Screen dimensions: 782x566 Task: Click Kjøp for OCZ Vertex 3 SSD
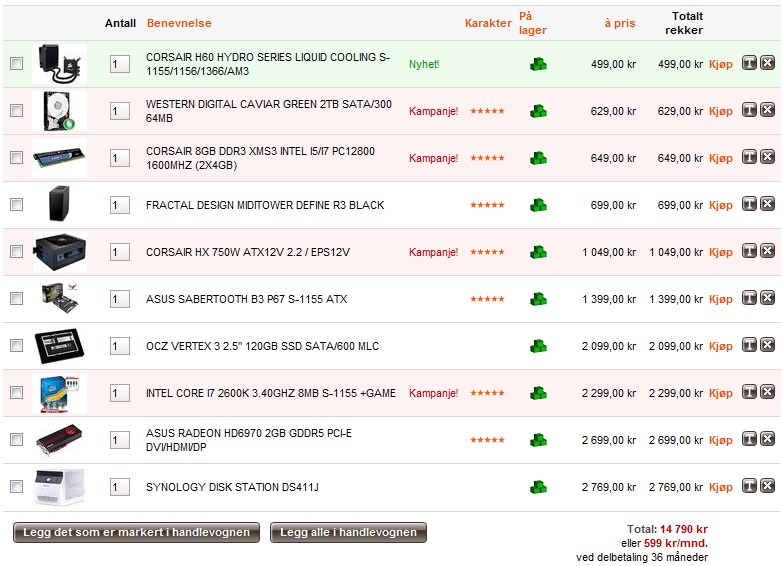click(x=721, y=346)
